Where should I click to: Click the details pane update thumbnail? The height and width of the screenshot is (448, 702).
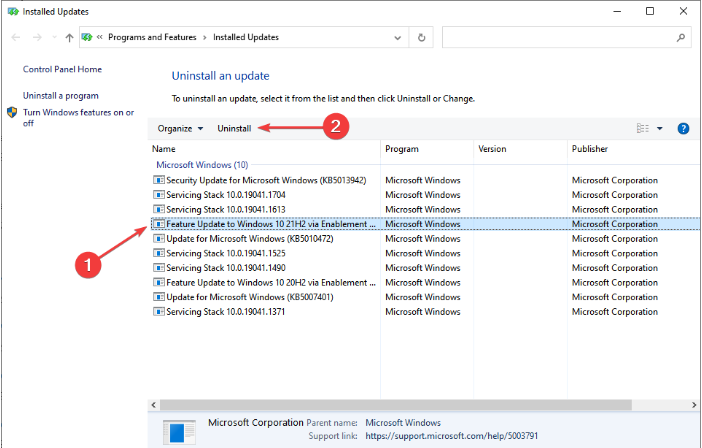179,432
